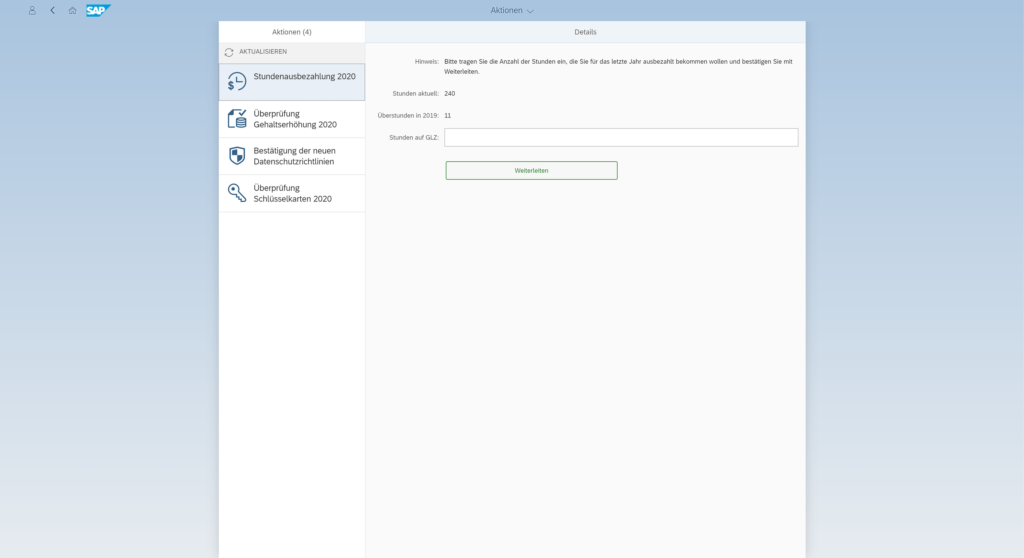Select the Aktionen (4) list header
This screenshot has height=558, width=1024.
pos(292,32)
